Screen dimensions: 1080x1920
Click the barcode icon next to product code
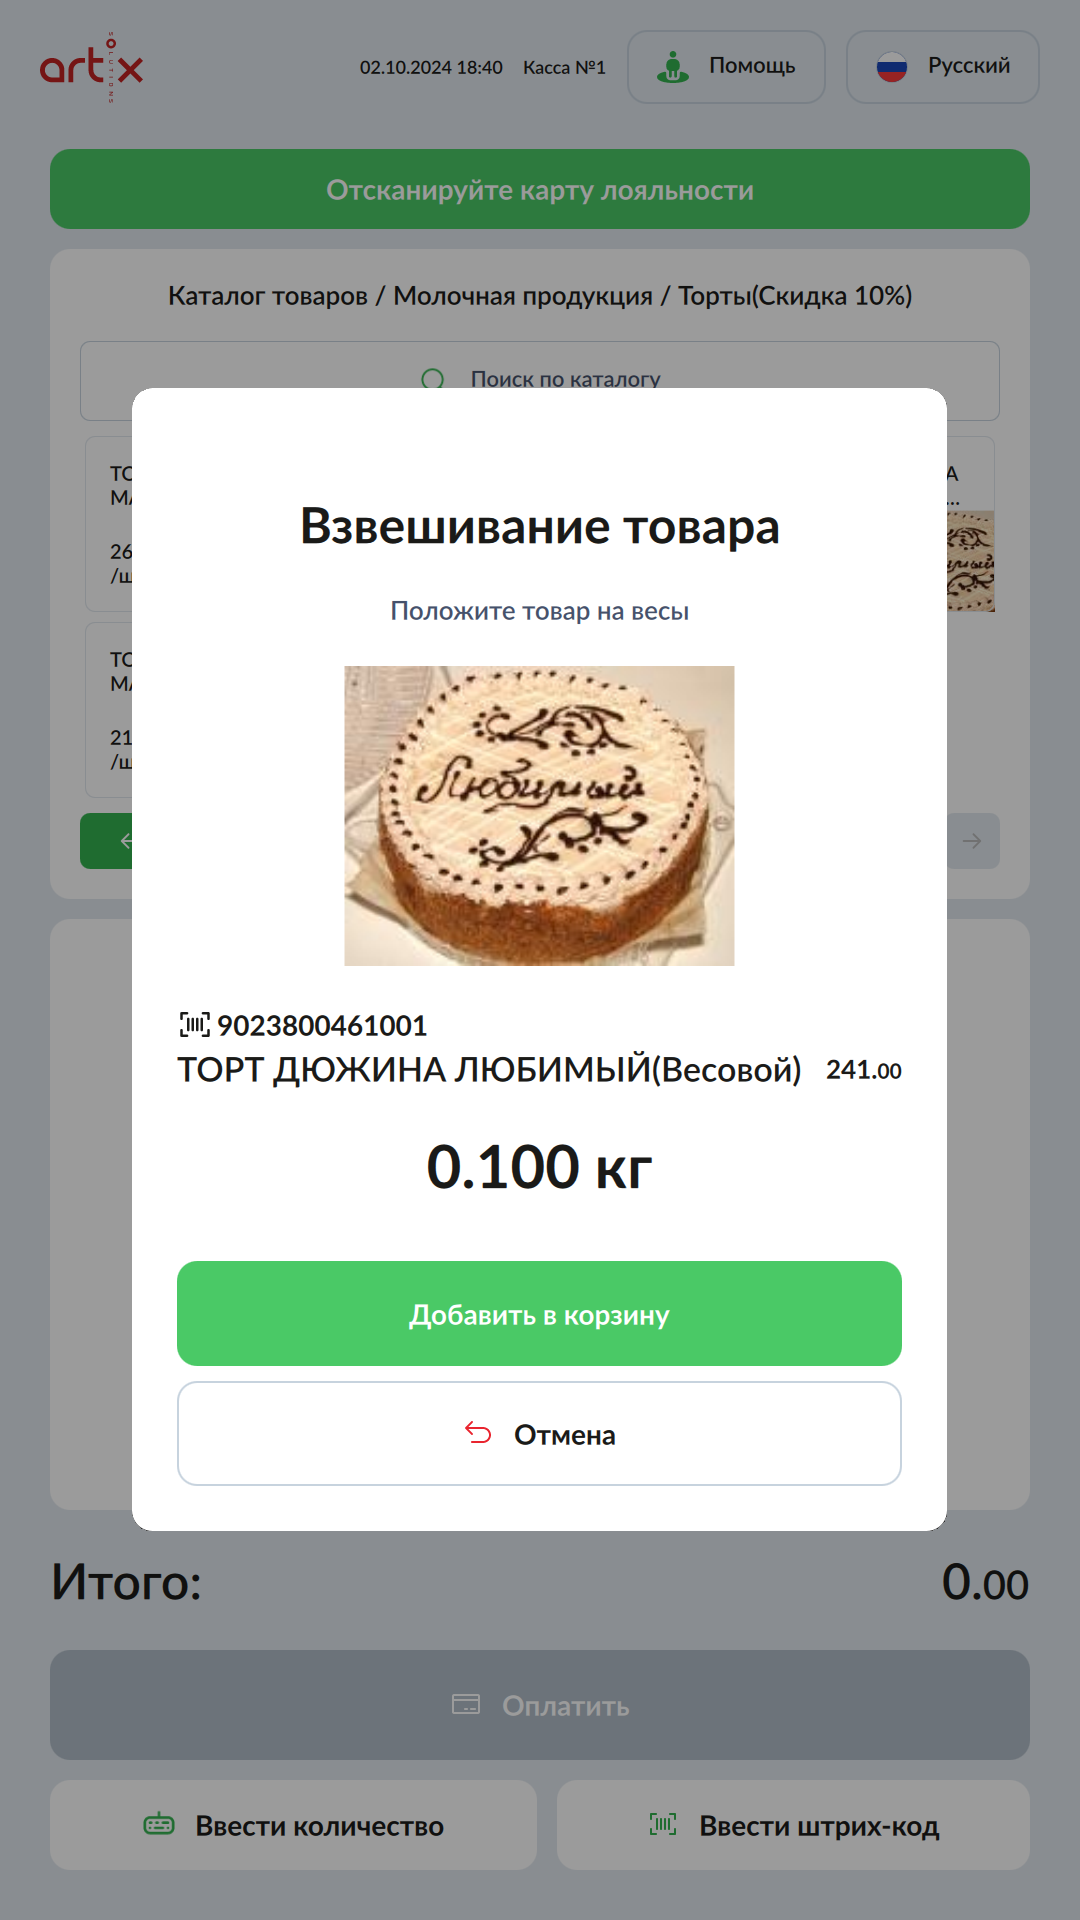tap(194, 1025)
